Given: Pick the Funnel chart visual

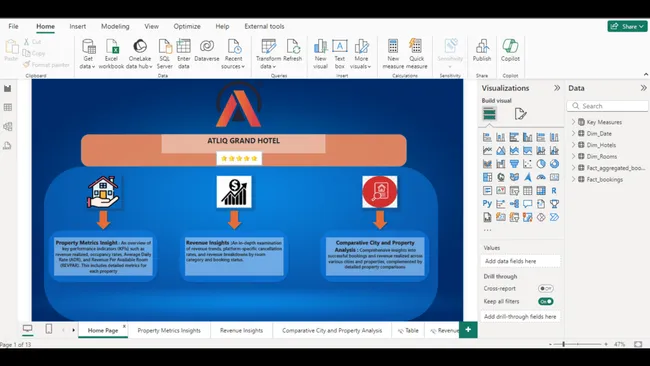Looking at the screenshot, I should (514, 164).
